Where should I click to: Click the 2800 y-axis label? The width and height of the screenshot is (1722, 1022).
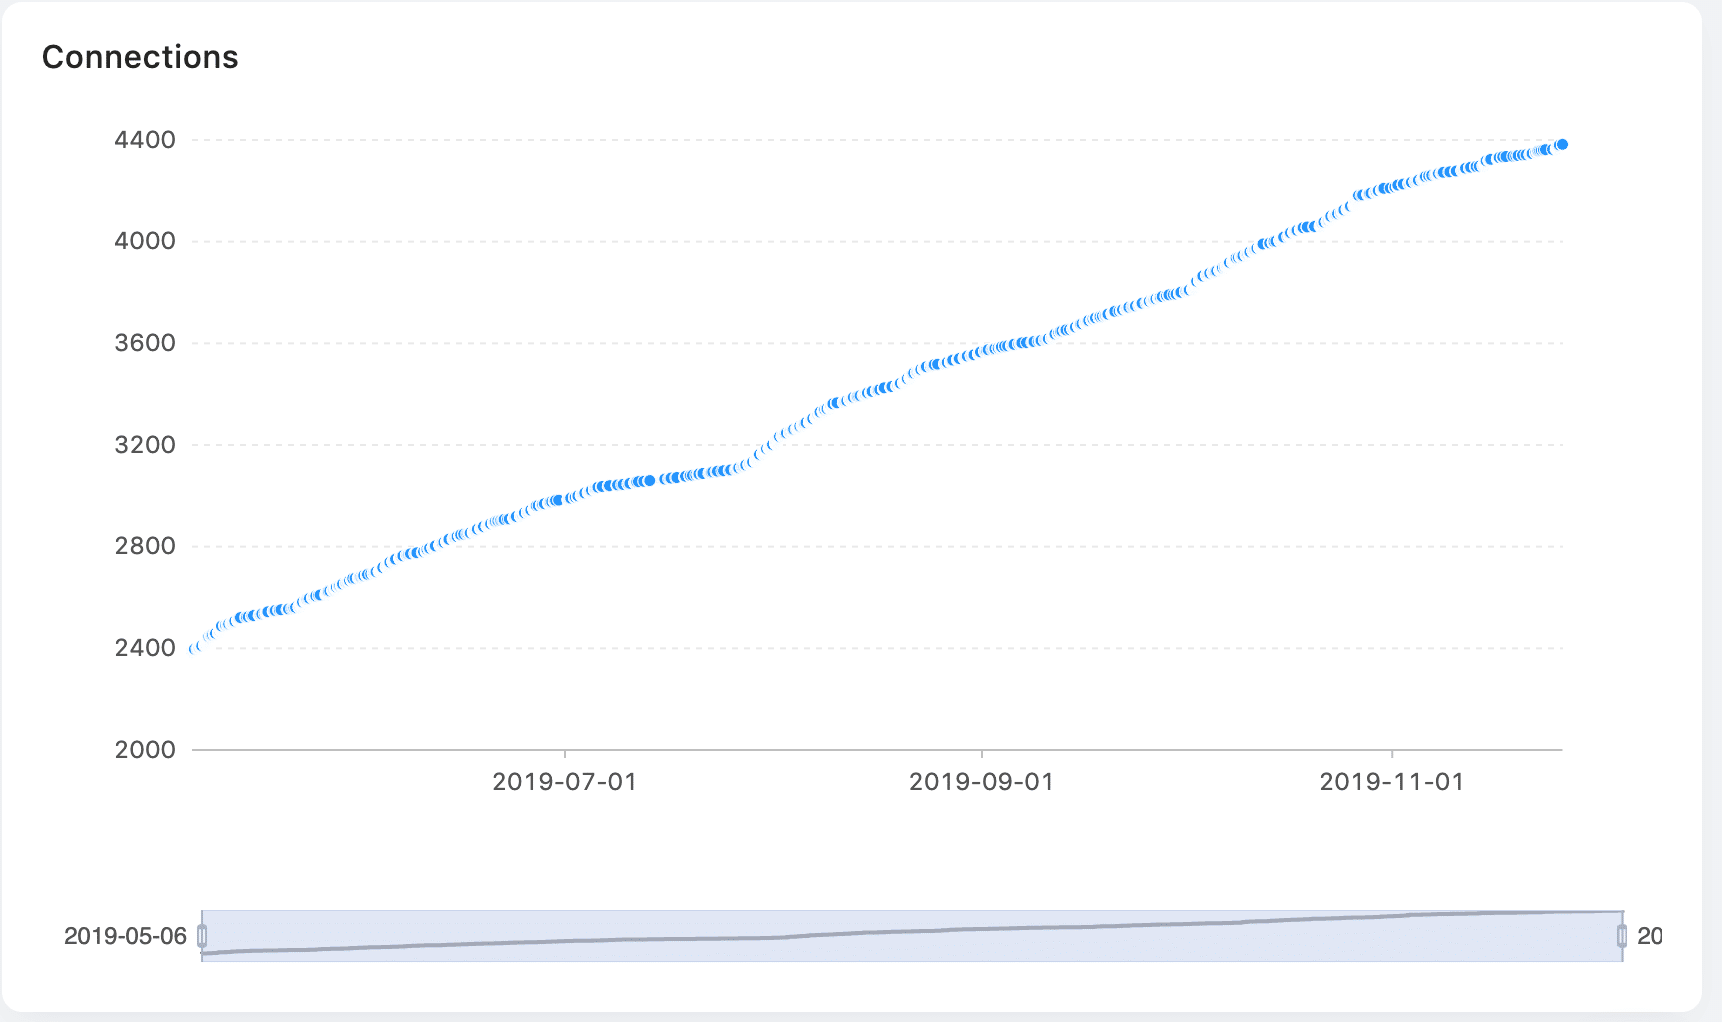(145, 546)
